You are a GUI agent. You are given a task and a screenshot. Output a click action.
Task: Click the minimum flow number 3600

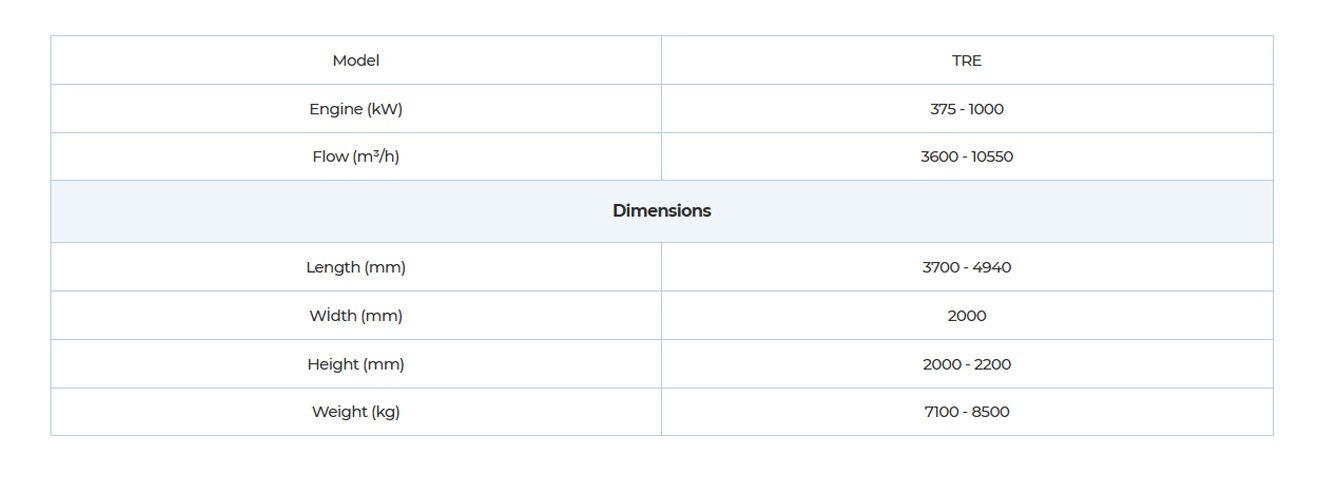click(939, 157)
